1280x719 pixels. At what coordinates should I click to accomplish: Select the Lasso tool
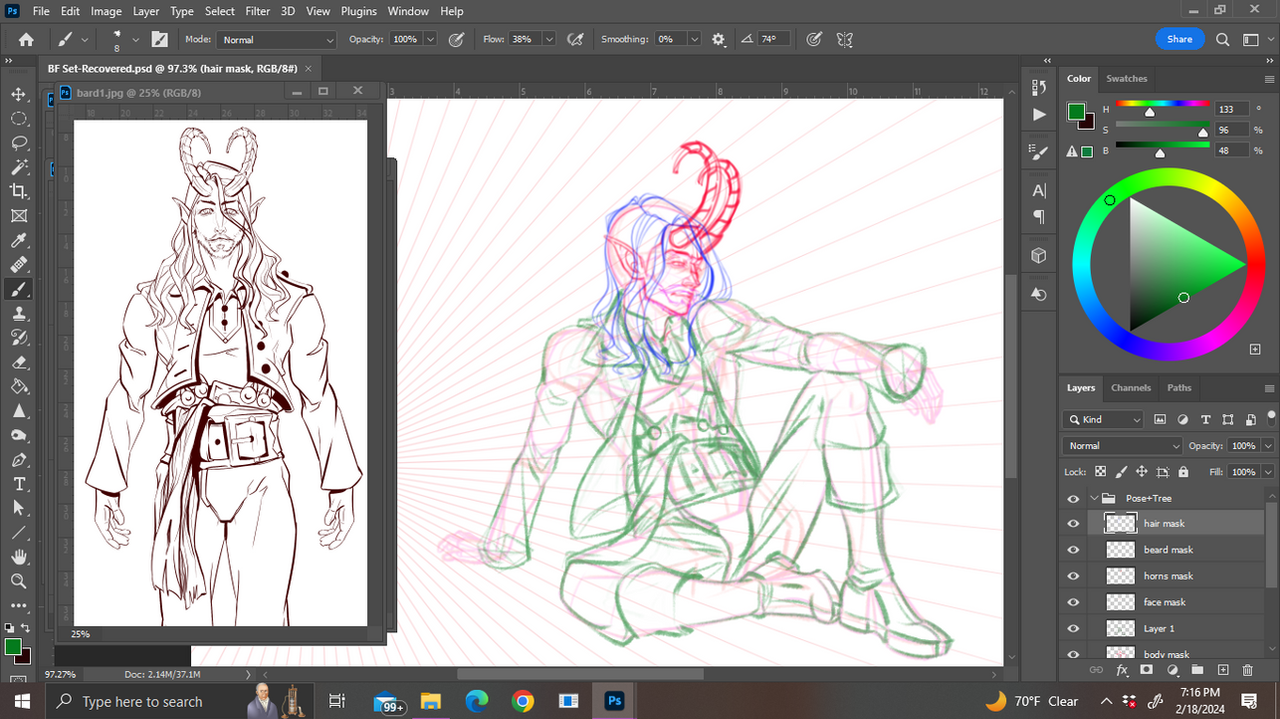[19, 143]
